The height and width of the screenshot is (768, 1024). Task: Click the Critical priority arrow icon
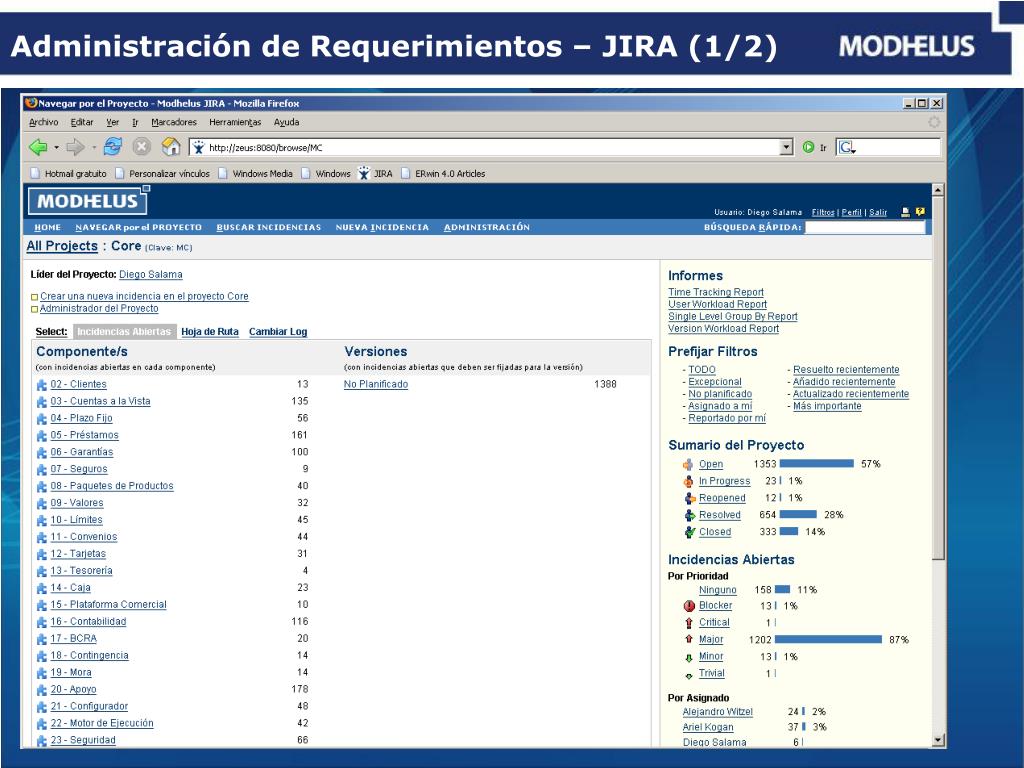click(689, 623)
